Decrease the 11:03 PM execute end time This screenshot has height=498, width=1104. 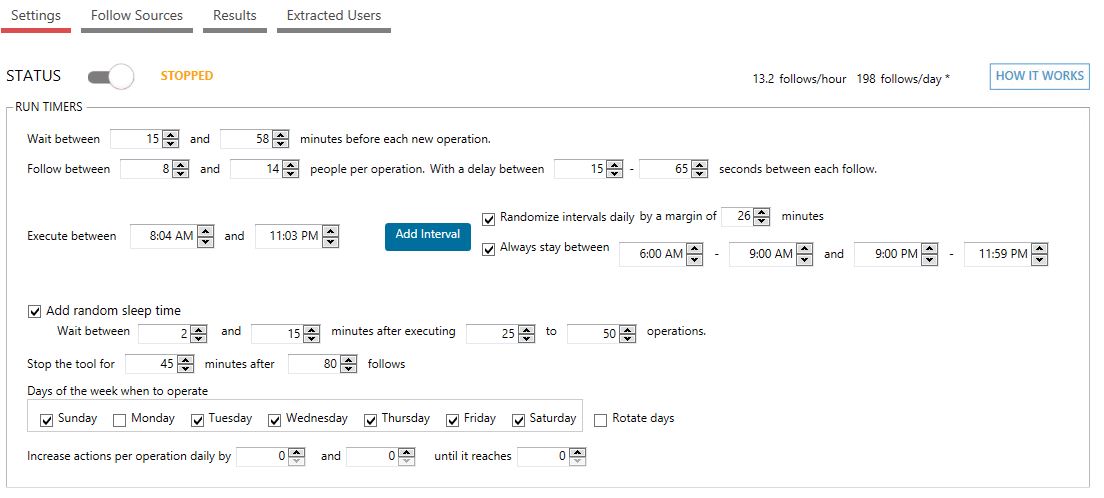pyautogui.click(x=330, y=241)
